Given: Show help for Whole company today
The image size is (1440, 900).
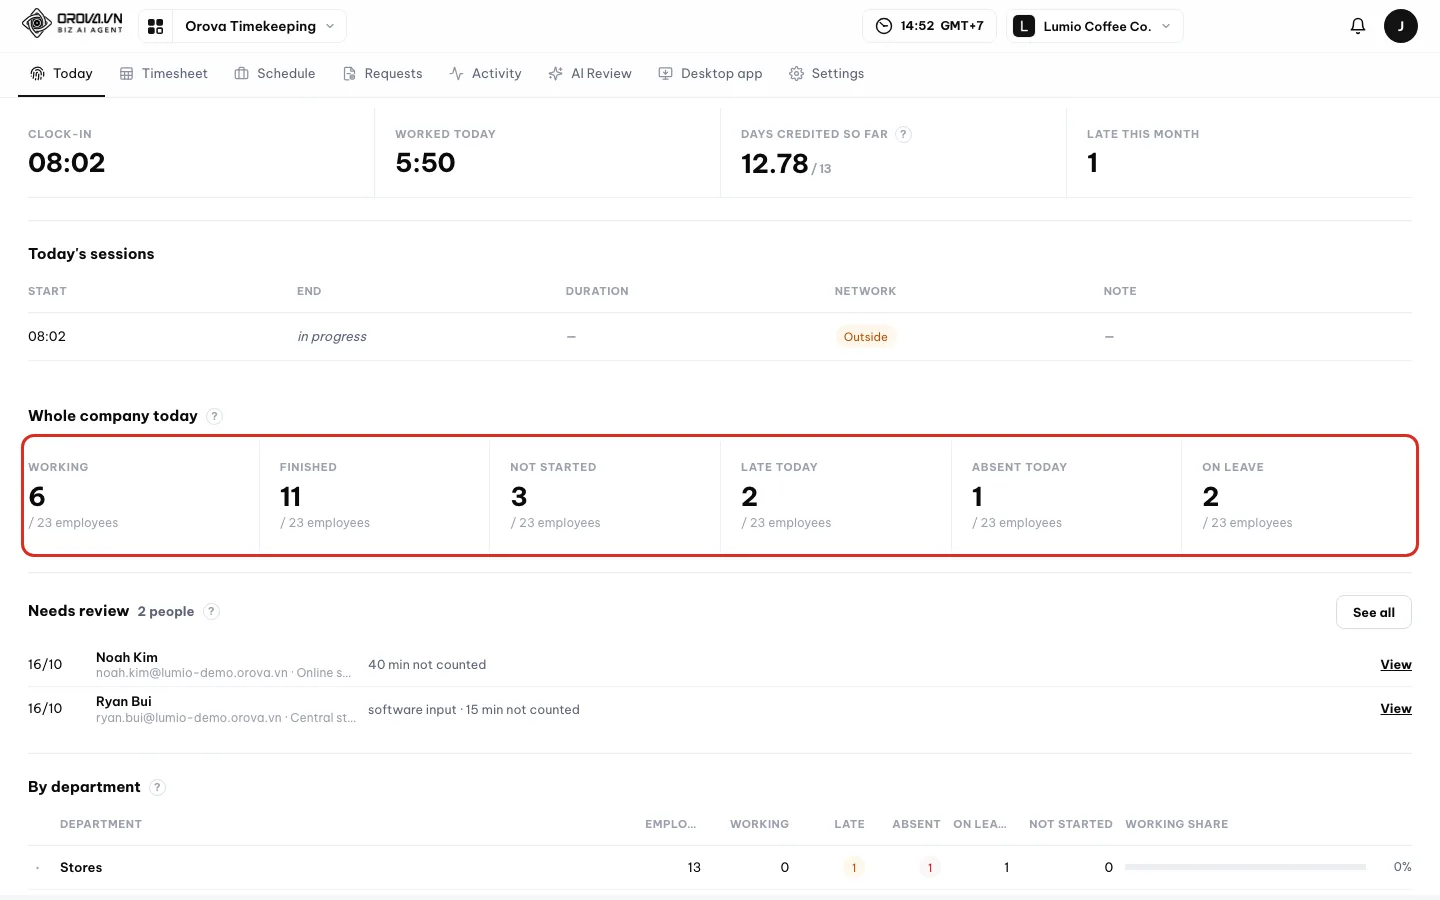Looking at the screenshot, I should coord(214,416).
